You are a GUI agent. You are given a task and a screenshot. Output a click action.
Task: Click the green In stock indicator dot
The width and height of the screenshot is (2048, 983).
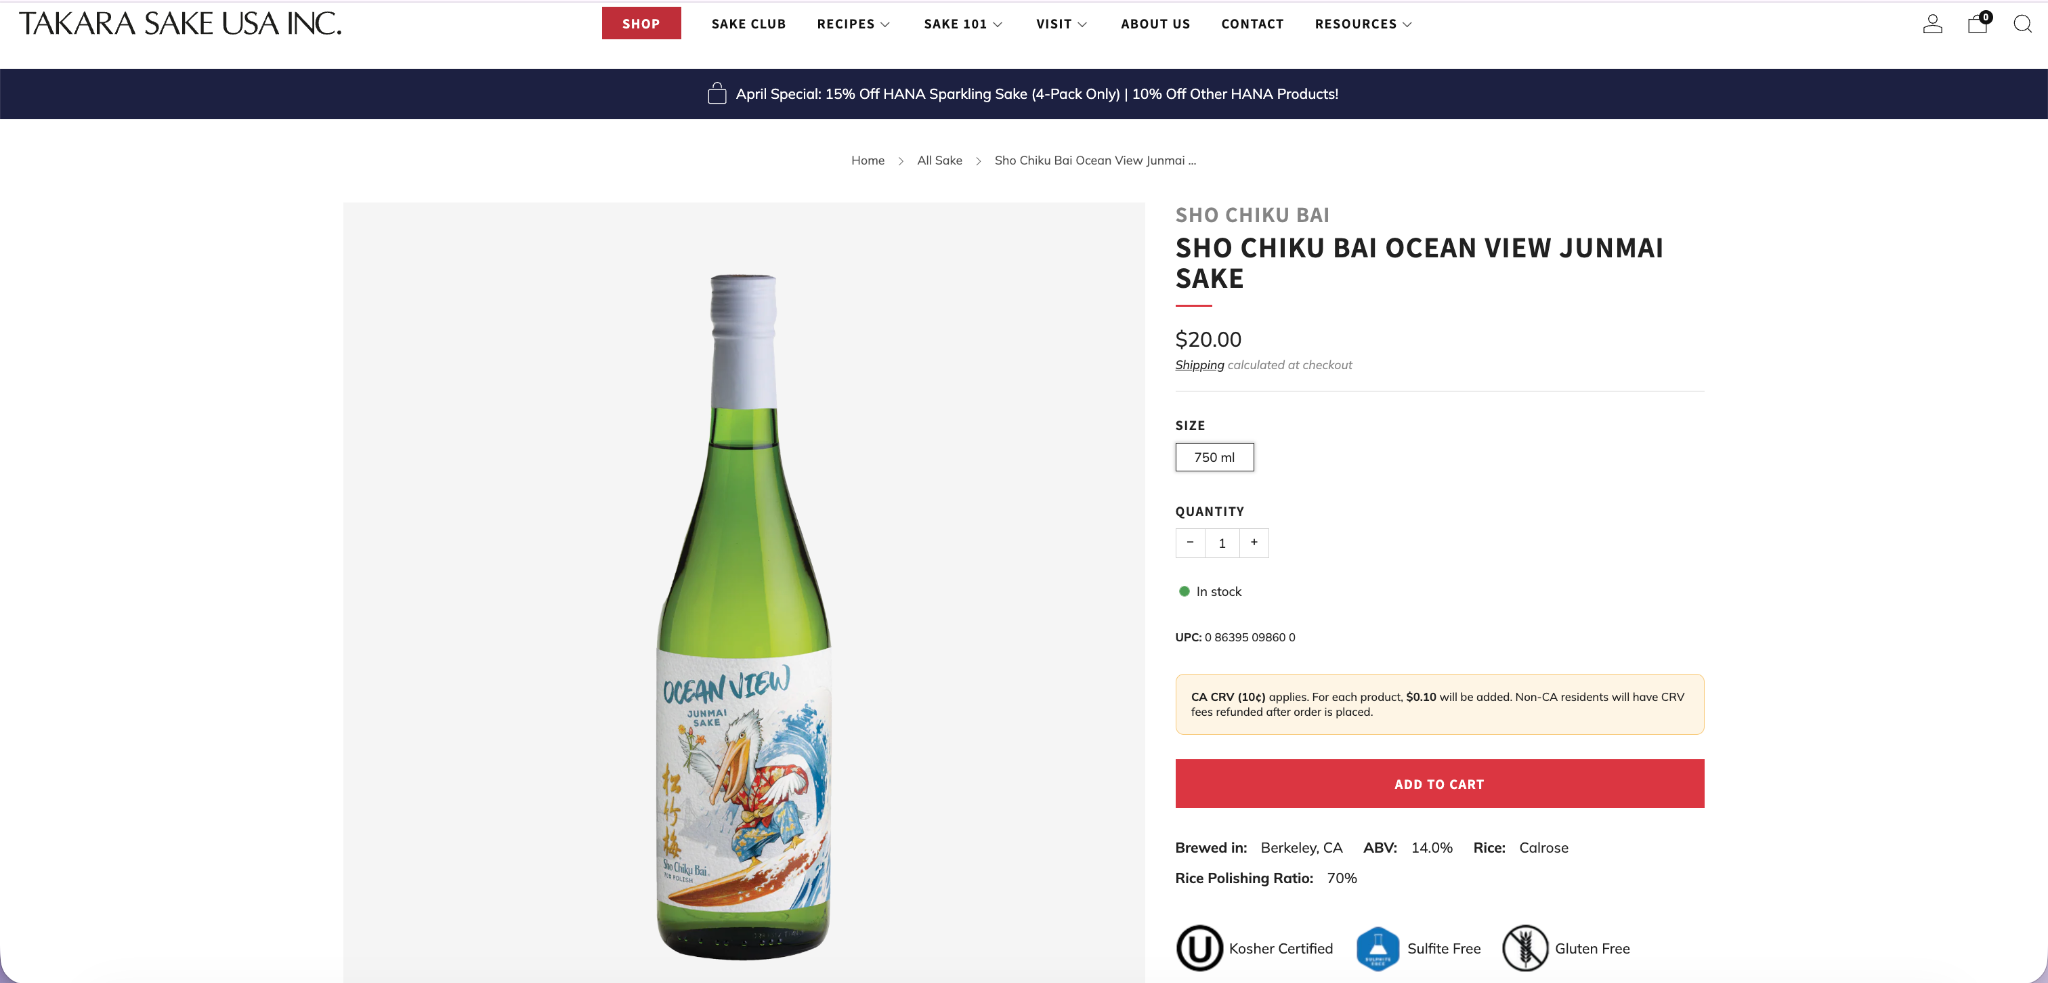1183,591
